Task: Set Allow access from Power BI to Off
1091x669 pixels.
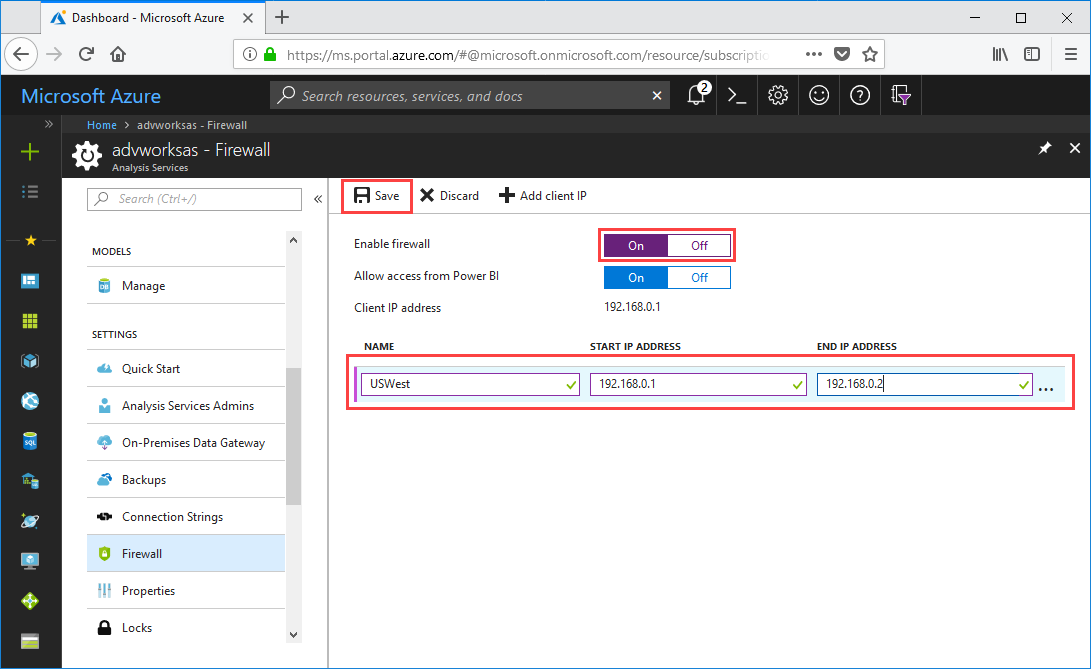Action: coord(699,277)
